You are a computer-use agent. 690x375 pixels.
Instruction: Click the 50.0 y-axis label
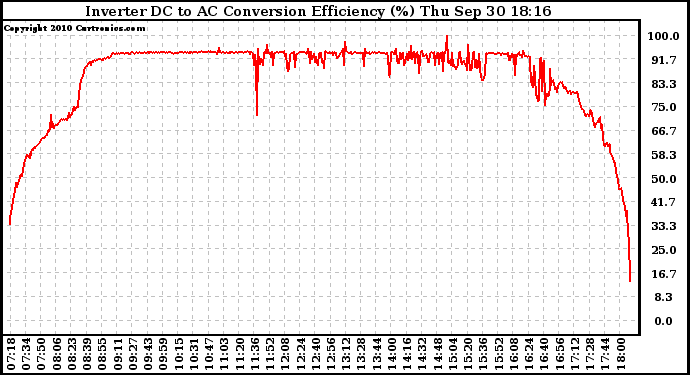pyautogui.click(x=664, y=179)
